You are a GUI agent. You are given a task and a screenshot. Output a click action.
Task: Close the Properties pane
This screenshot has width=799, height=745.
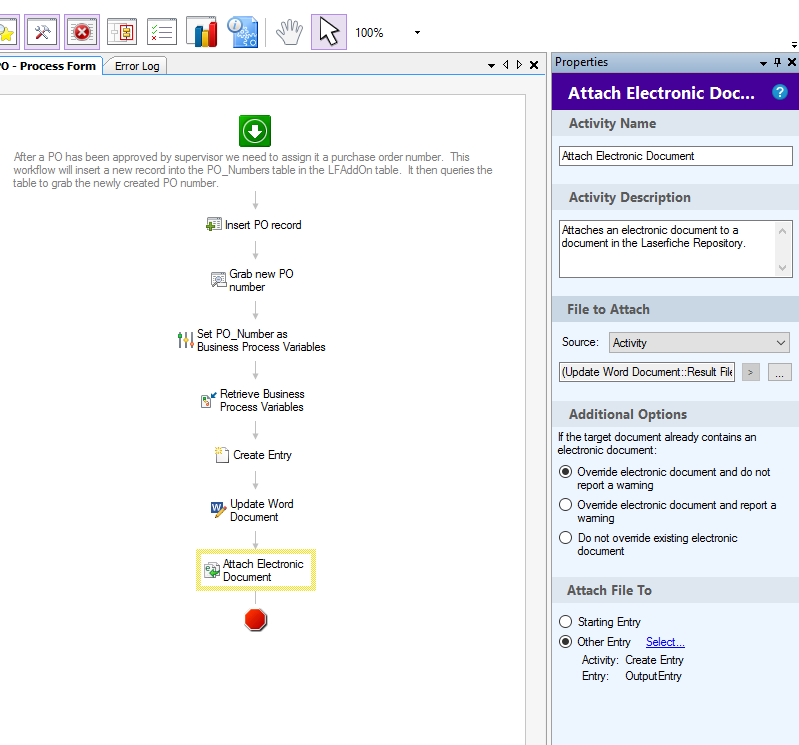[x=792, y=62]
